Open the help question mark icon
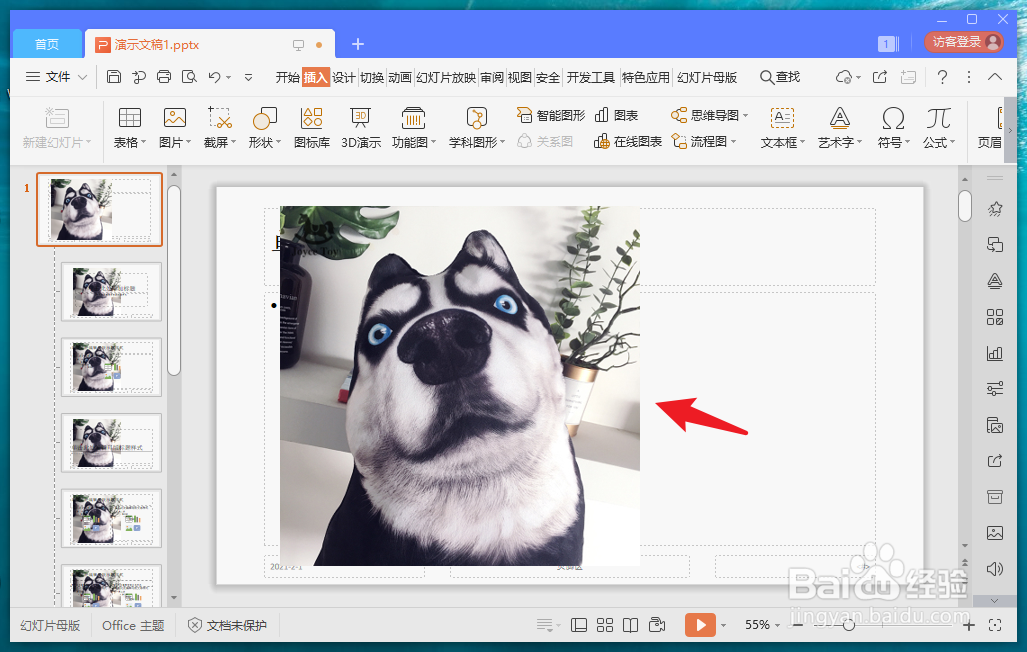 coord(942,77)
